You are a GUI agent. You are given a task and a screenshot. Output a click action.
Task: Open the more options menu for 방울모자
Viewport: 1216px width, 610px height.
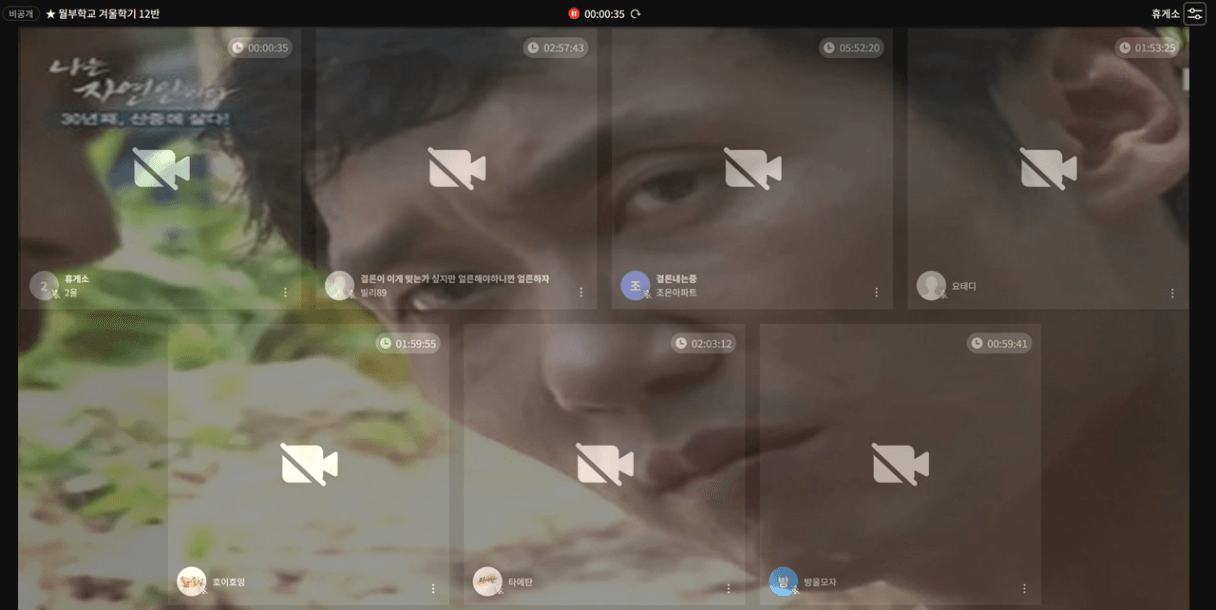pos(1025,588)
